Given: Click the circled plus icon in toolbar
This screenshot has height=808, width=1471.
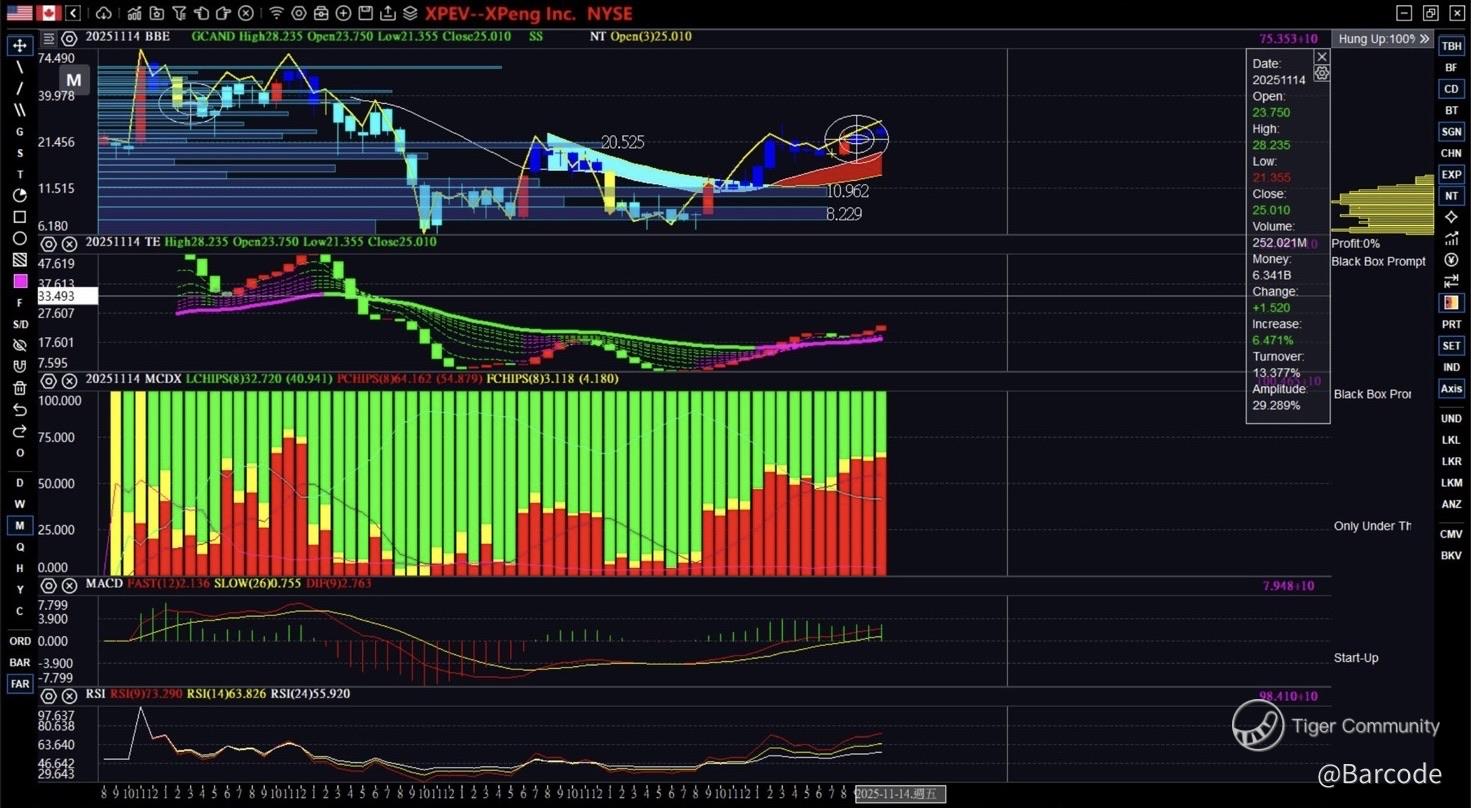Looking at the screenshot, I should 343,13.
